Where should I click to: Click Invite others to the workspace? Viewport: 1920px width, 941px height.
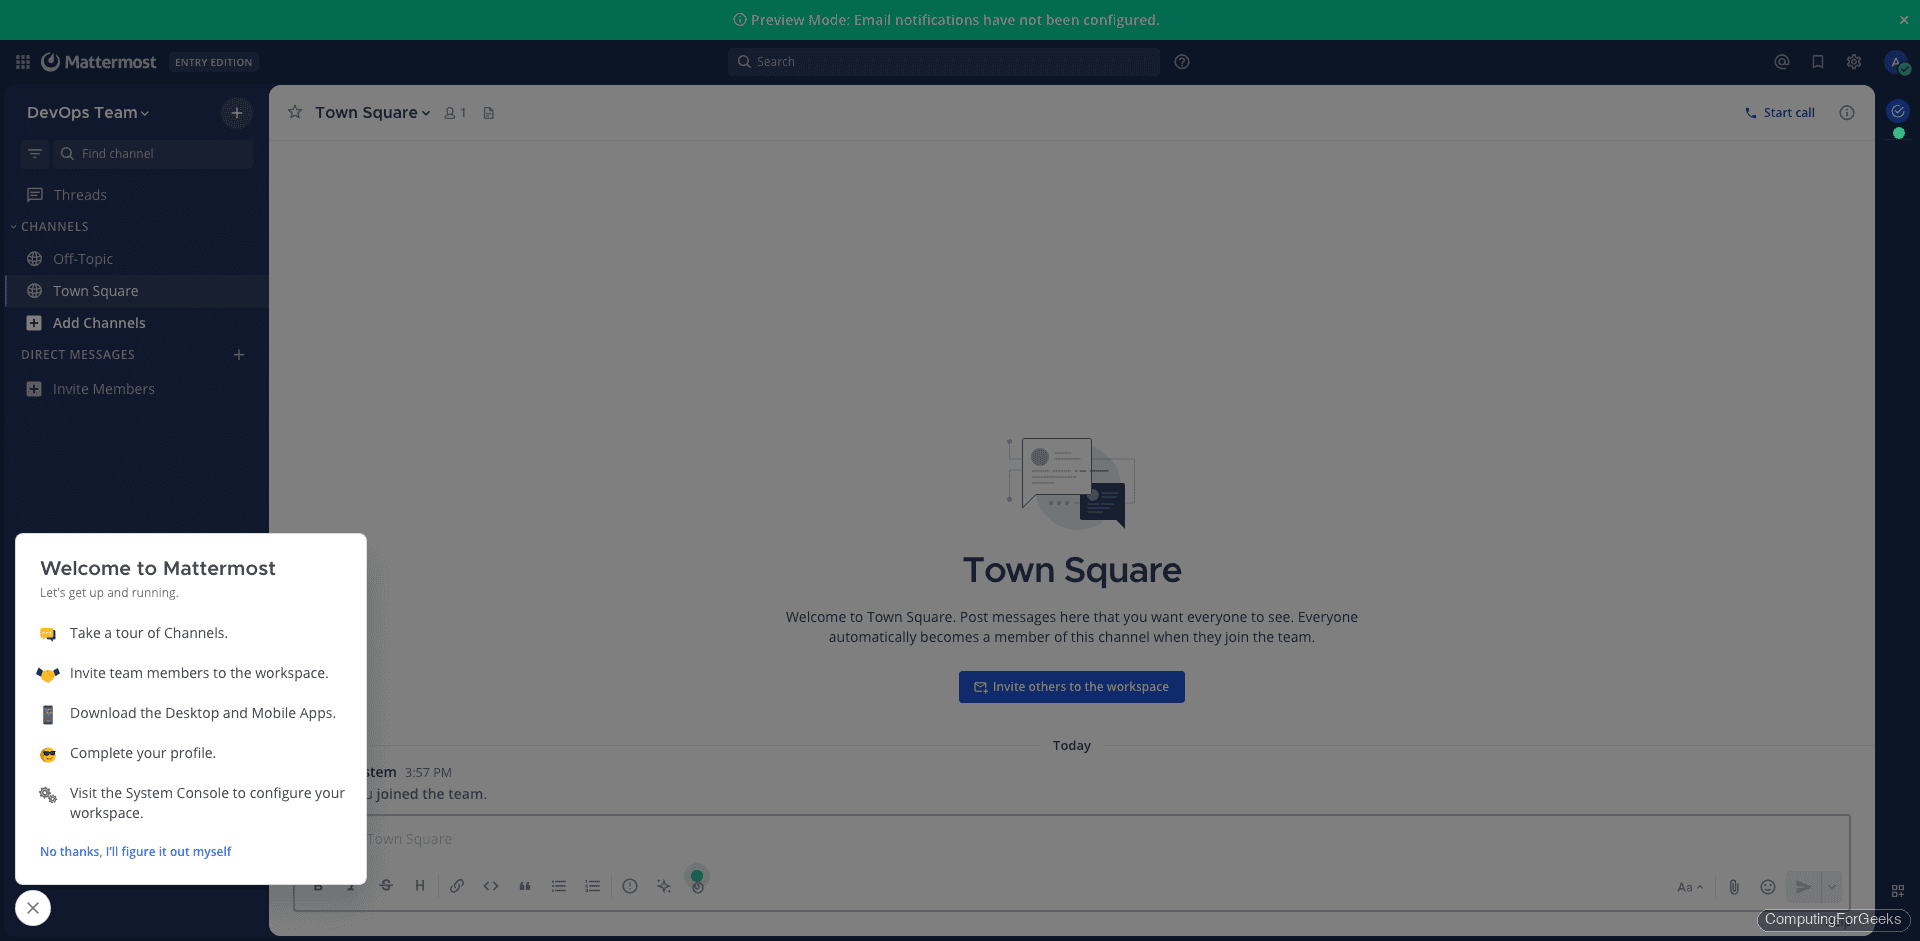(x=1071, y=686)
